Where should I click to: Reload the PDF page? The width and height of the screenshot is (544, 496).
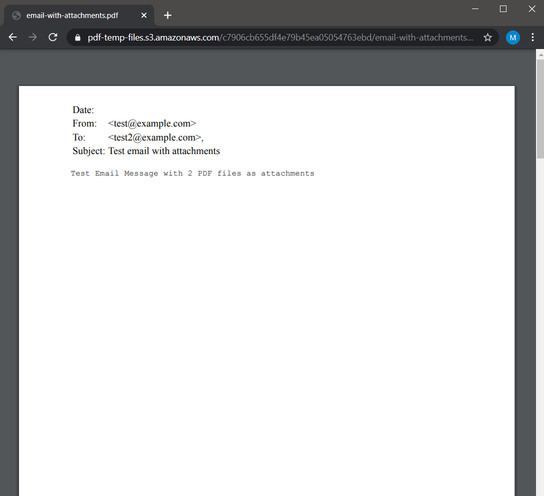coord(53,37)
